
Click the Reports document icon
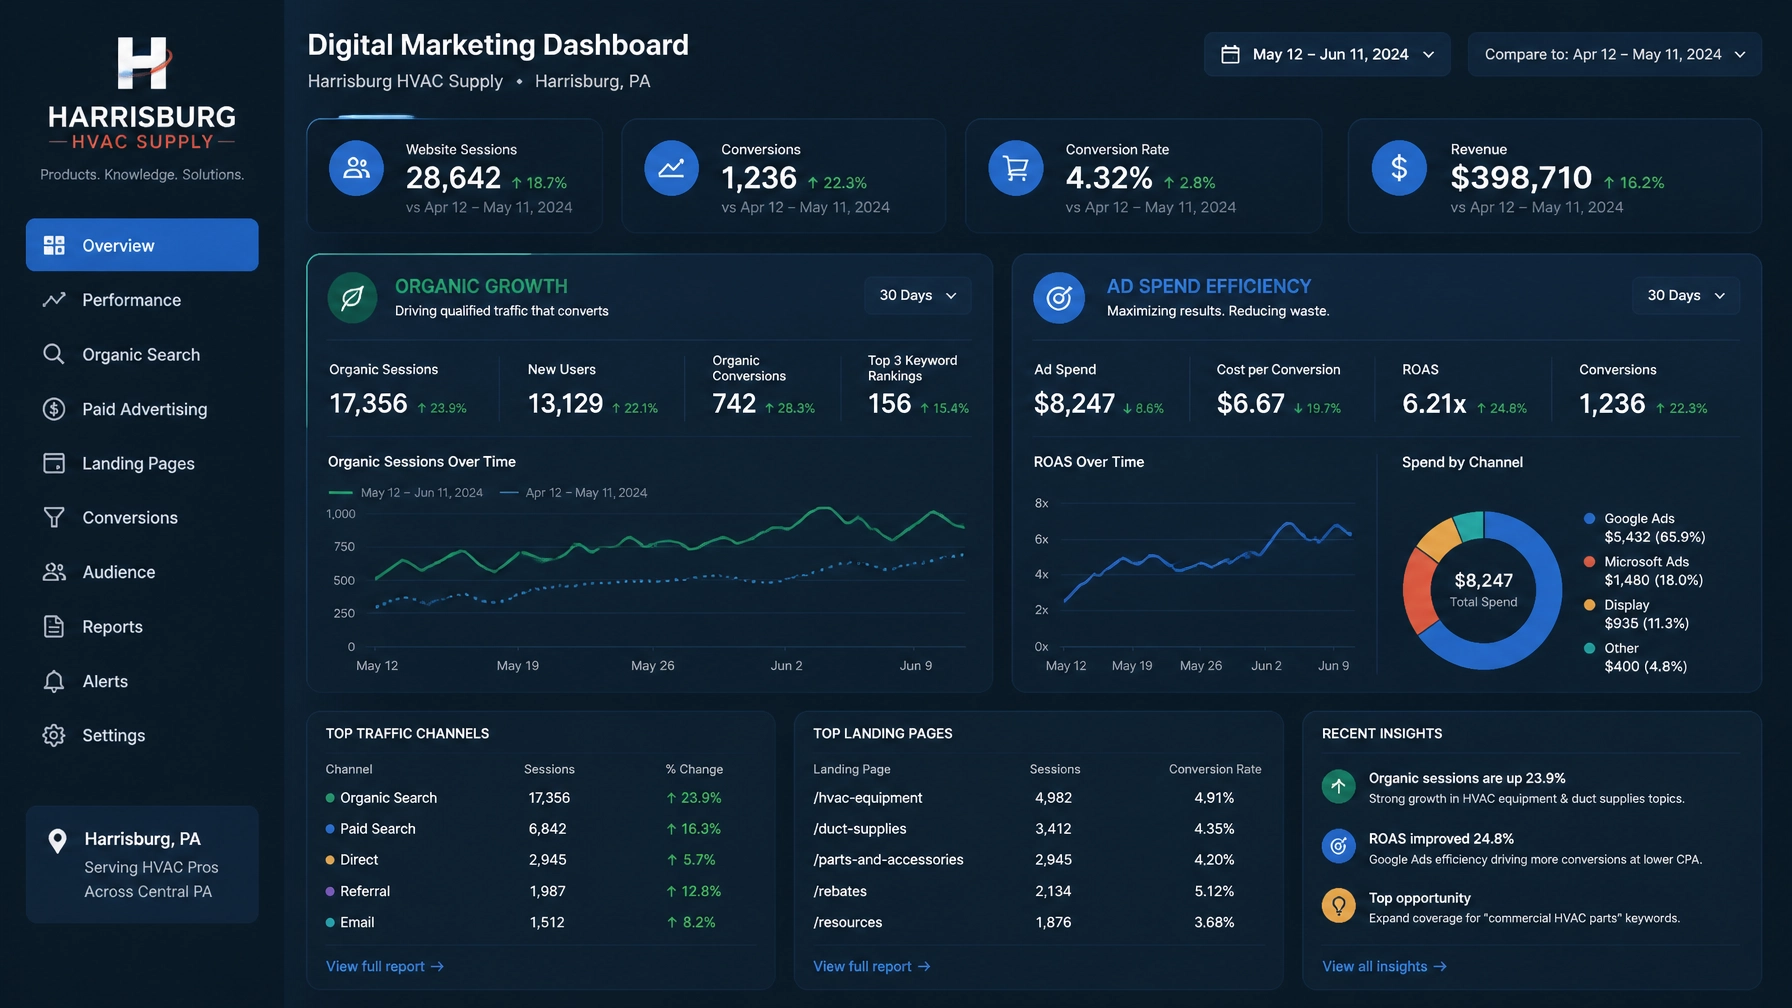[x=54, y=626]
